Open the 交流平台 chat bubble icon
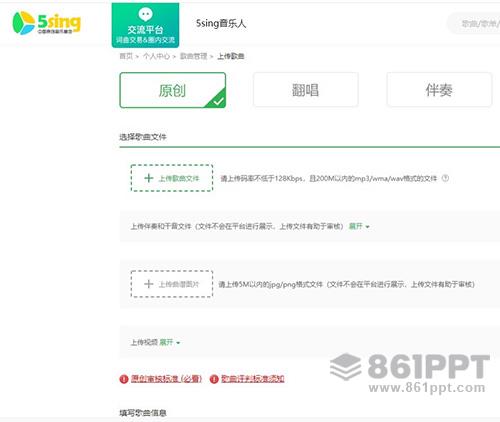The width and height of the screenshot is (500, 422). pos(145,14)
